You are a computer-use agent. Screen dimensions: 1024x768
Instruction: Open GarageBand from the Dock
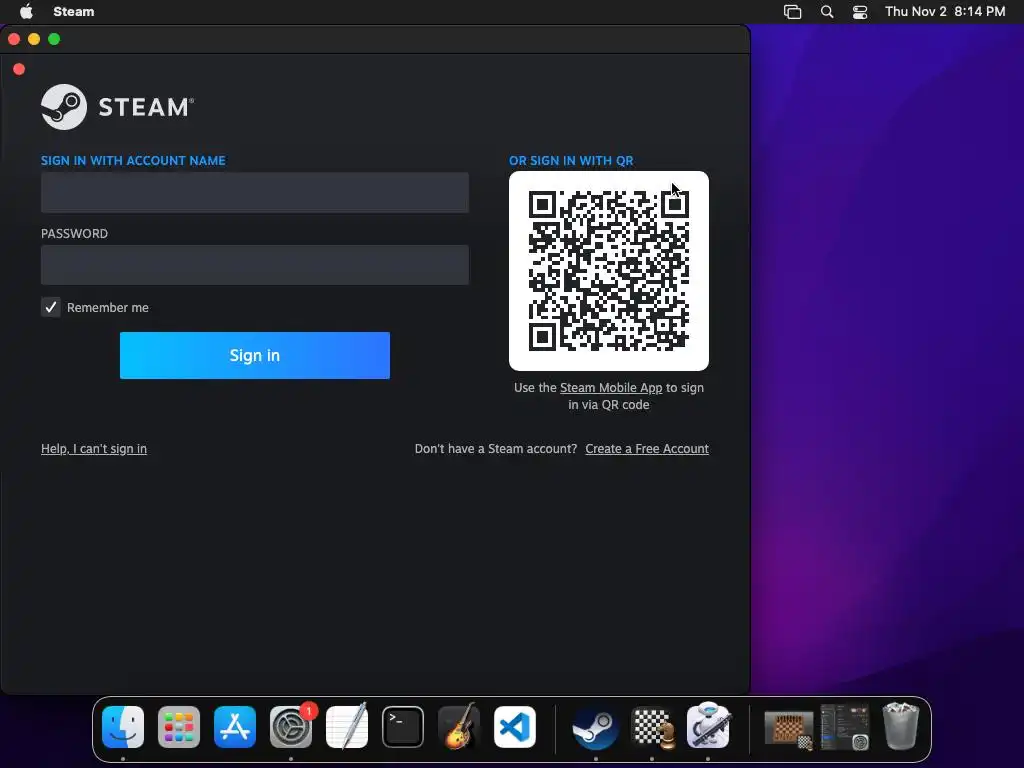[459, 727]
